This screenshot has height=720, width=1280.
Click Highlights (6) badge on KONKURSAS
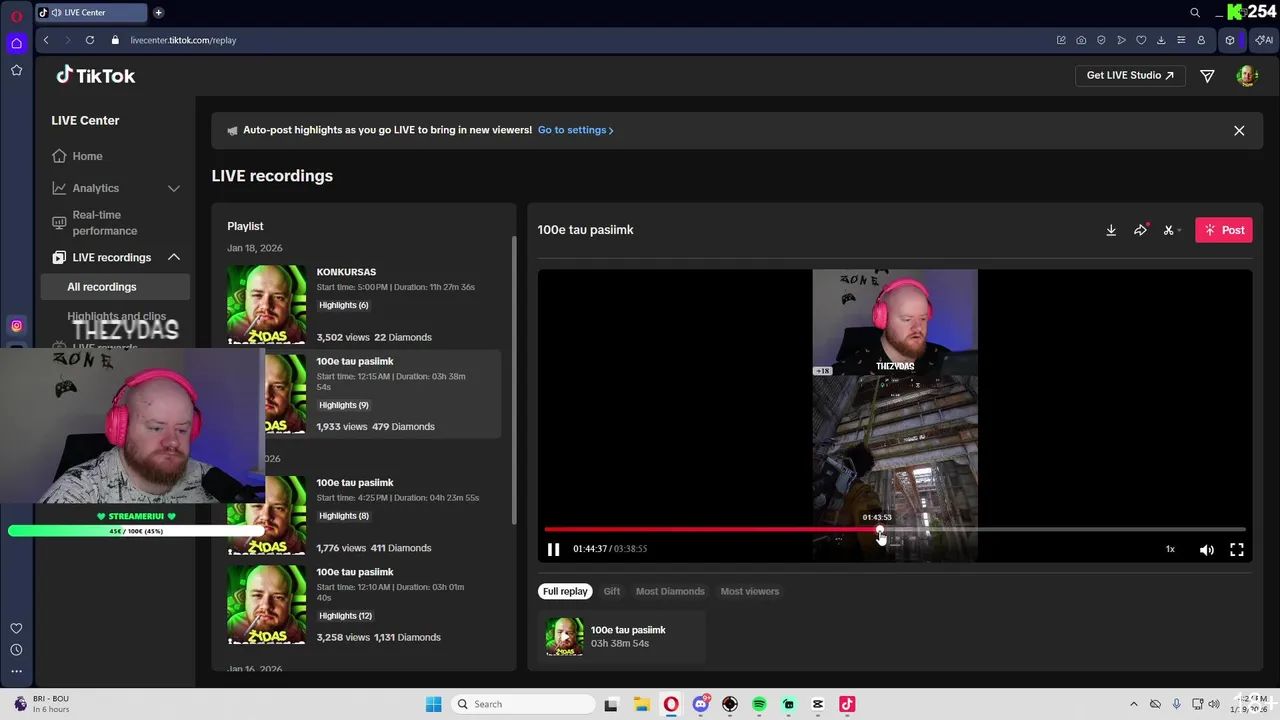click(344, 305)
